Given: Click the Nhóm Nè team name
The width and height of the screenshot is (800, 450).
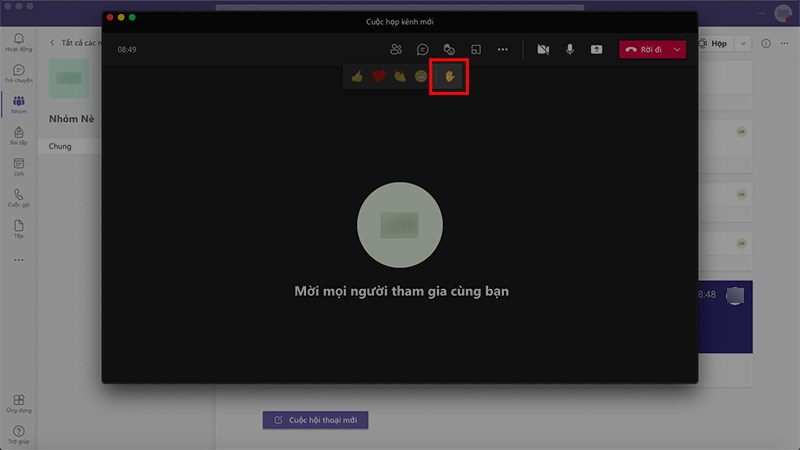Looking at the screenshot, I should [x=71, y=119].
